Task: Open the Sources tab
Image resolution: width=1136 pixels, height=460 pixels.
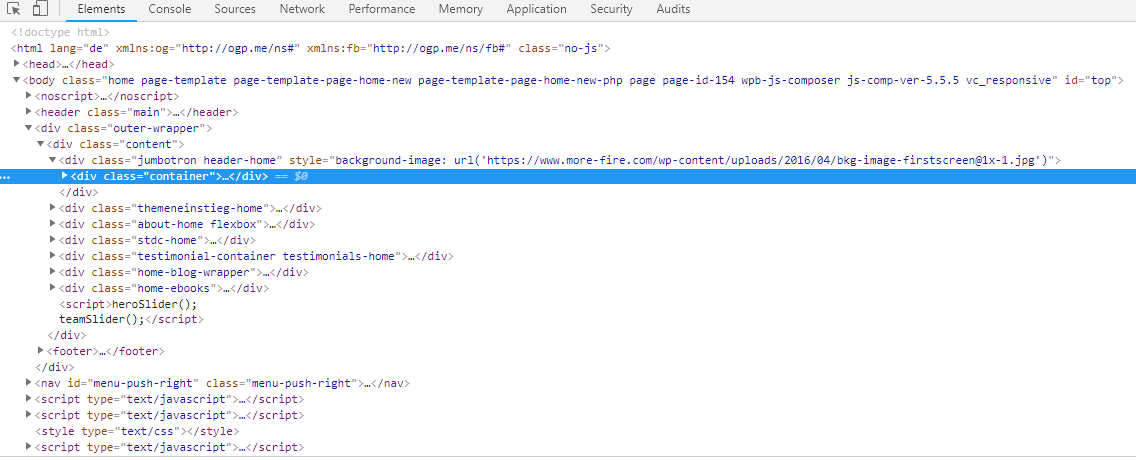Action: (x=235, y=9)
